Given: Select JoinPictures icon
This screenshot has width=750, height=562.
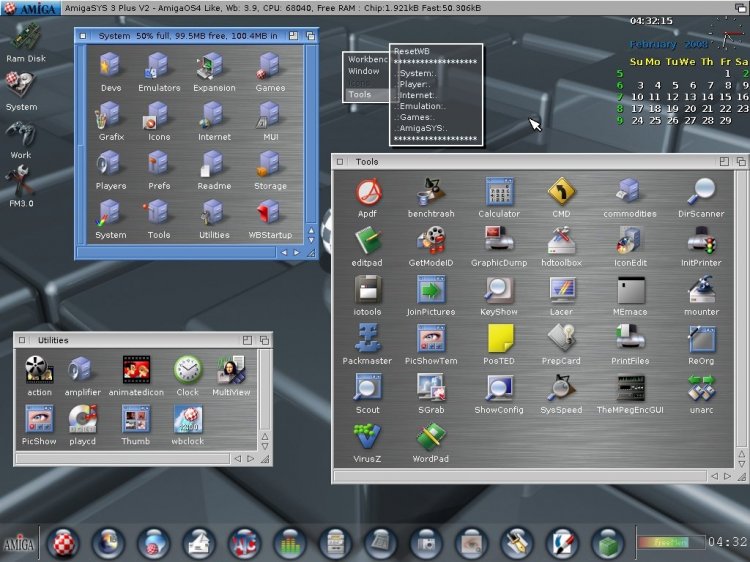Looking at the screenshot, I should (431, 290).
